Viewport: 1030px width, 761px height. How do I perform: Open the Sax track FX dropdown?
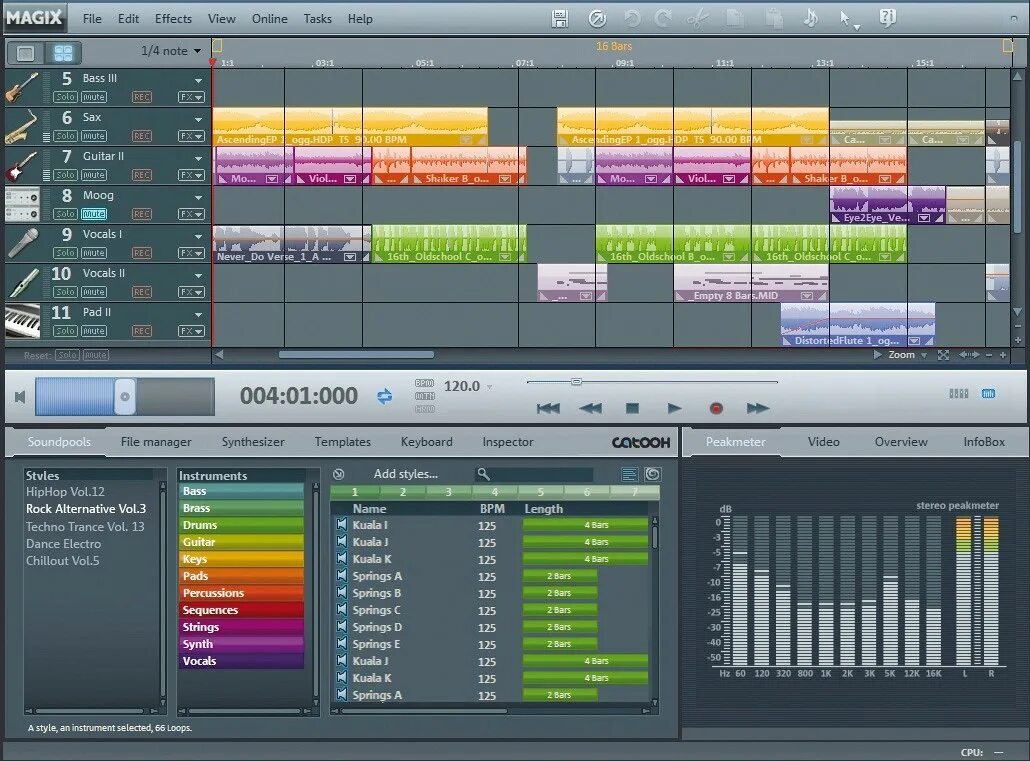pyautogui.click(x=191, y=136)
